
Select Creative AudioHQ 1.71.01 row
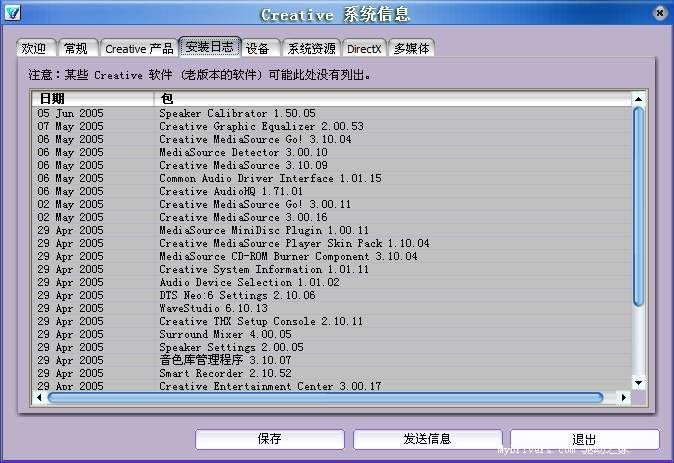[x=332, y=191]
